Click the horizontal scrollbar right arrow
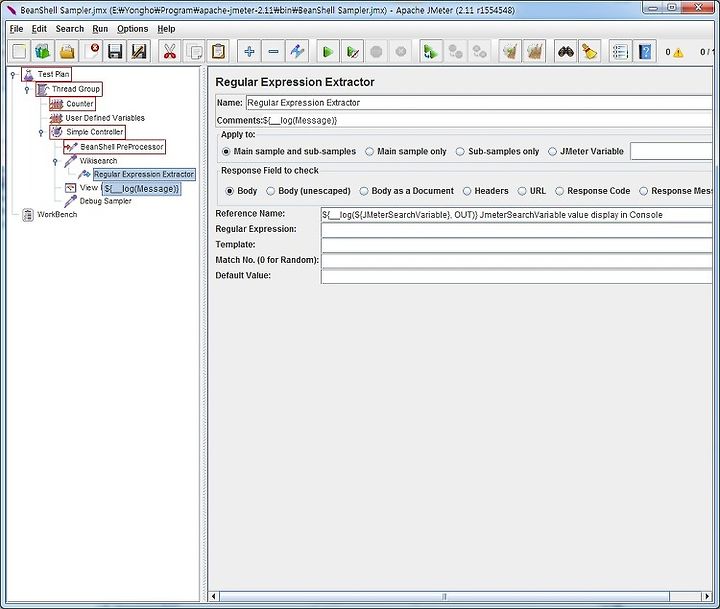The height and width of the screenshot is (609, 720). tap(707, 596)
